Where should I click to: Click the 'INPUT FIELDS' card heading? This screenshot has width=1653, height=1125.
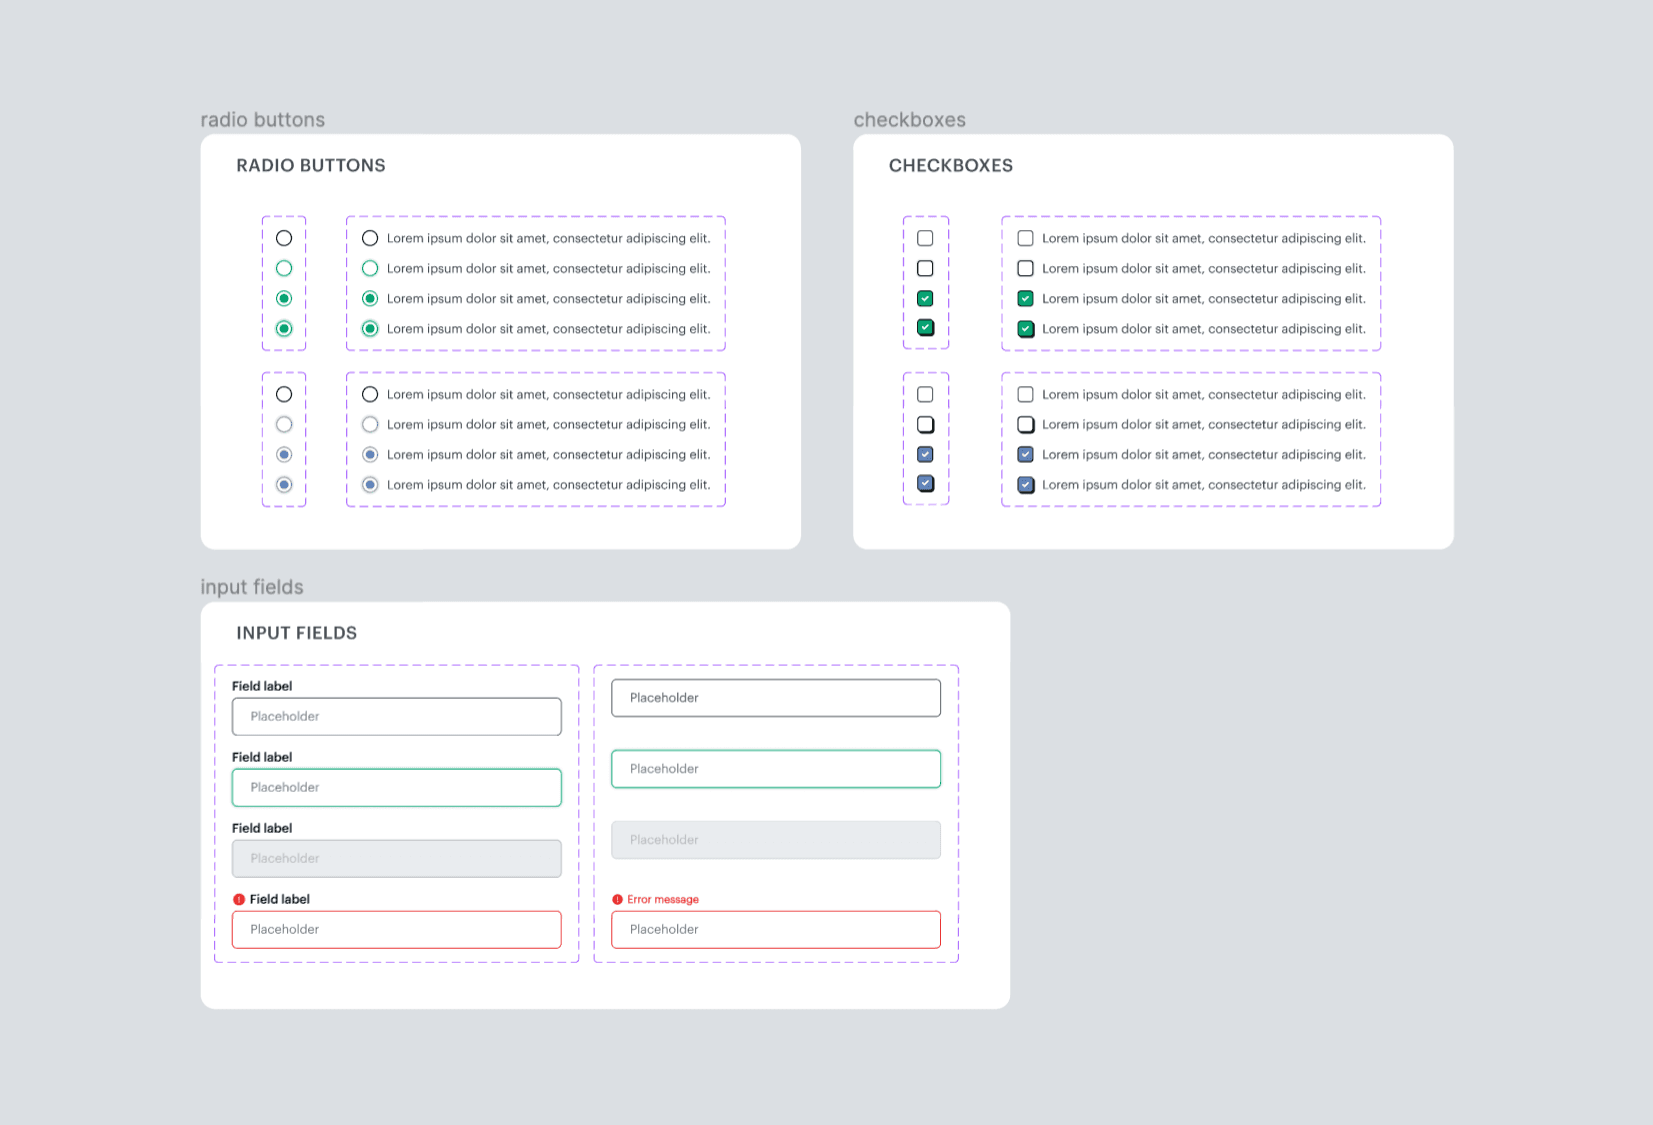297,633
